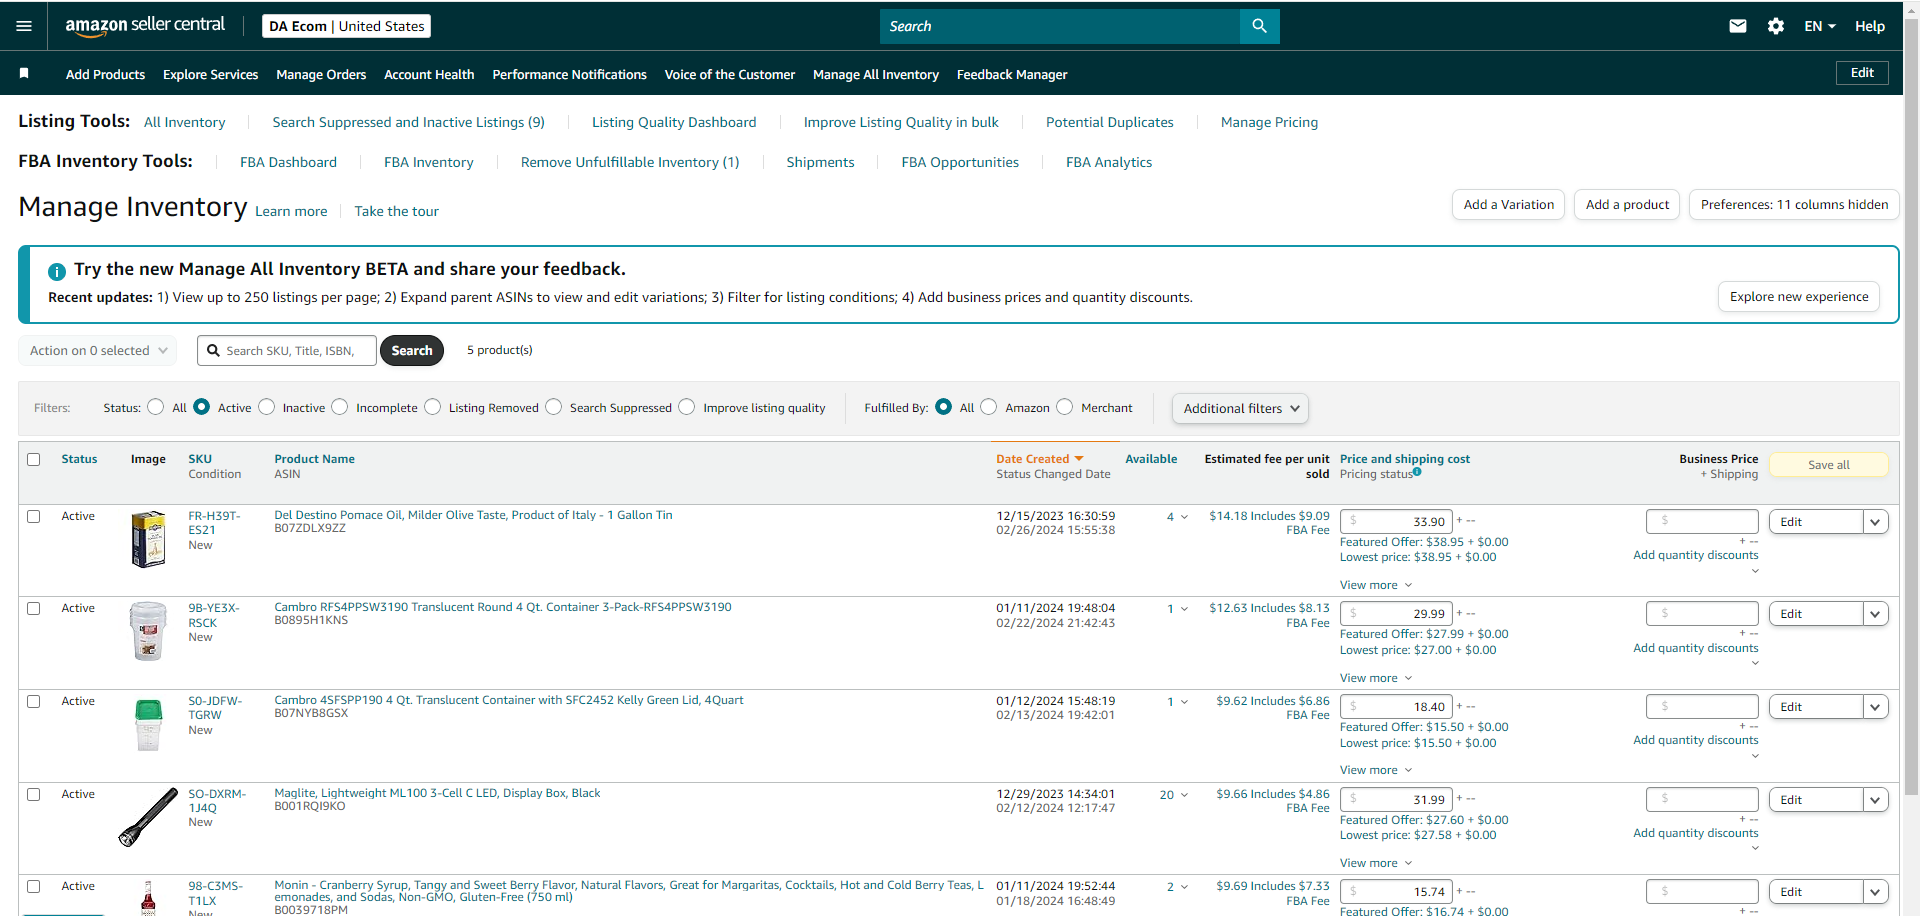1920x916 pixels.
Task: Open Take the tour link
Action: [396, 211]
